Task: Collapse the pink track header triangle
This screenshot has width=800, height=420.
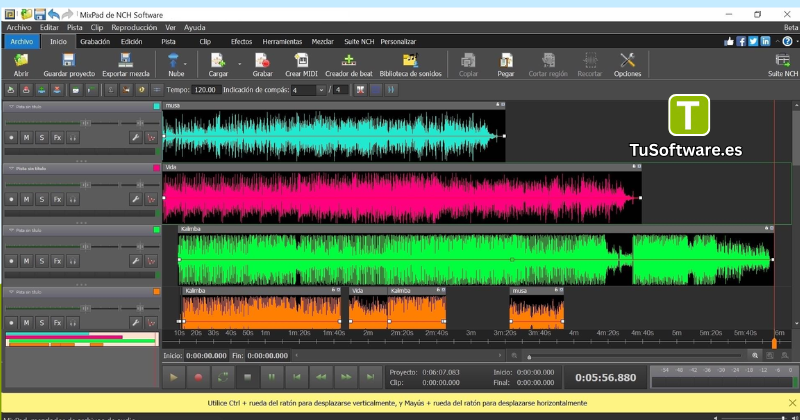Action: click(x=11, y=168)
